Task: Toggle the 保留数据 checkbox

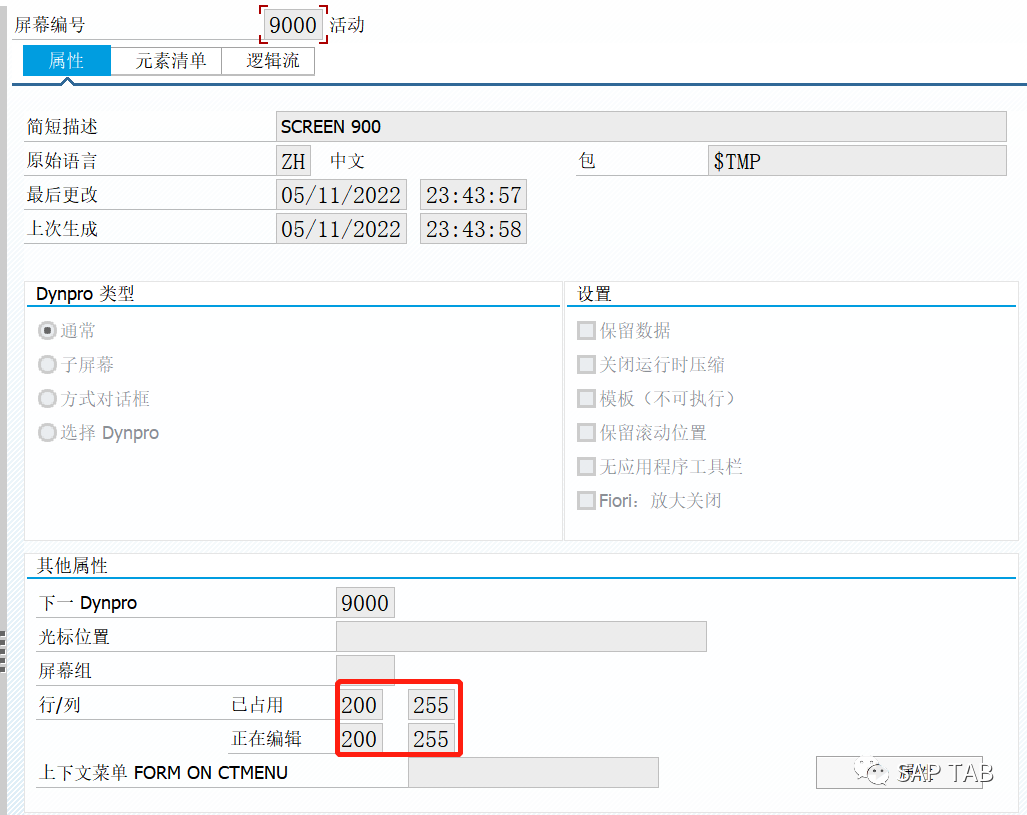Action: coord(586,331)
